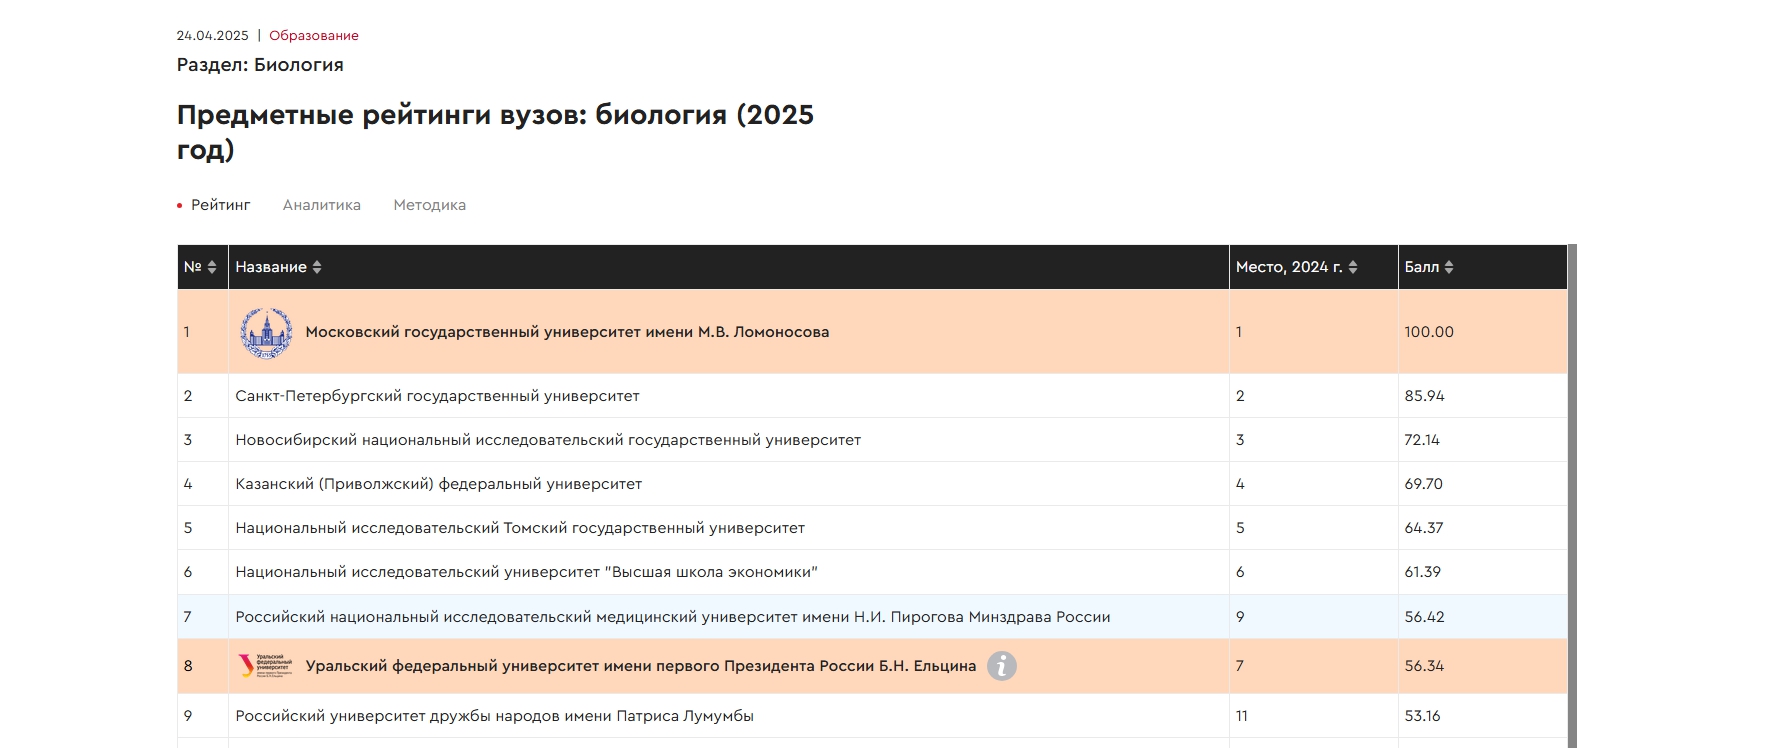Click the Ural Federal University logo
Viewport: 1767px width, 748px height.
[265, 666]
